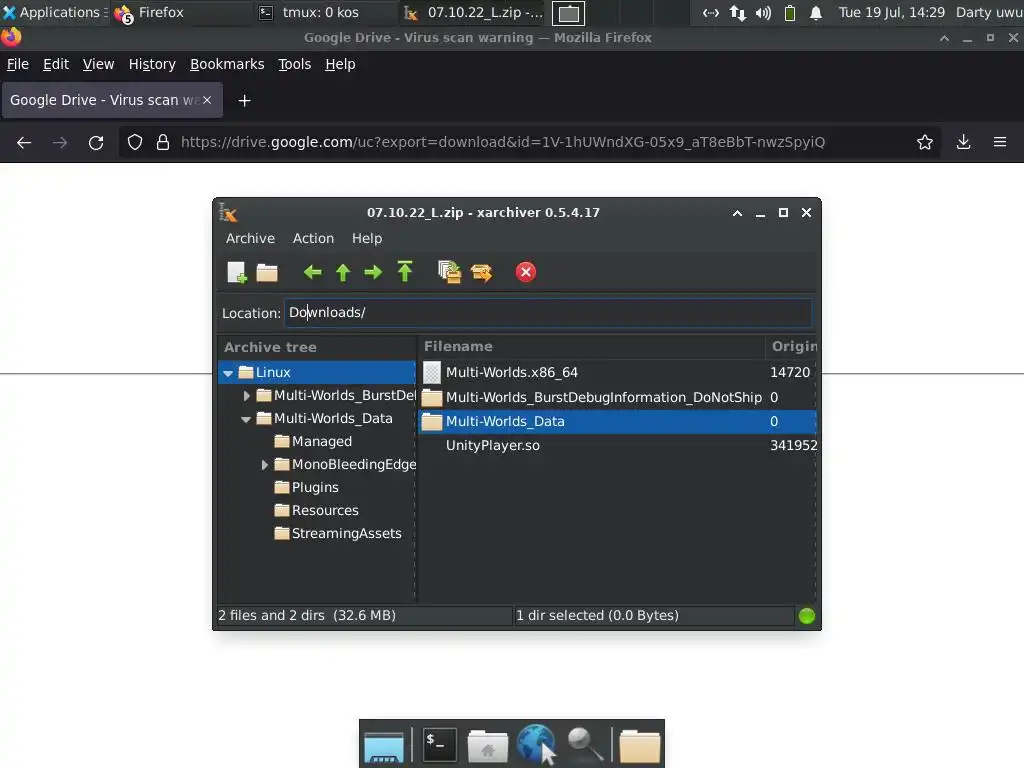This screenshot has height=768, width=1024.
Task: Sort by the Filename column header
Action: 591,347
